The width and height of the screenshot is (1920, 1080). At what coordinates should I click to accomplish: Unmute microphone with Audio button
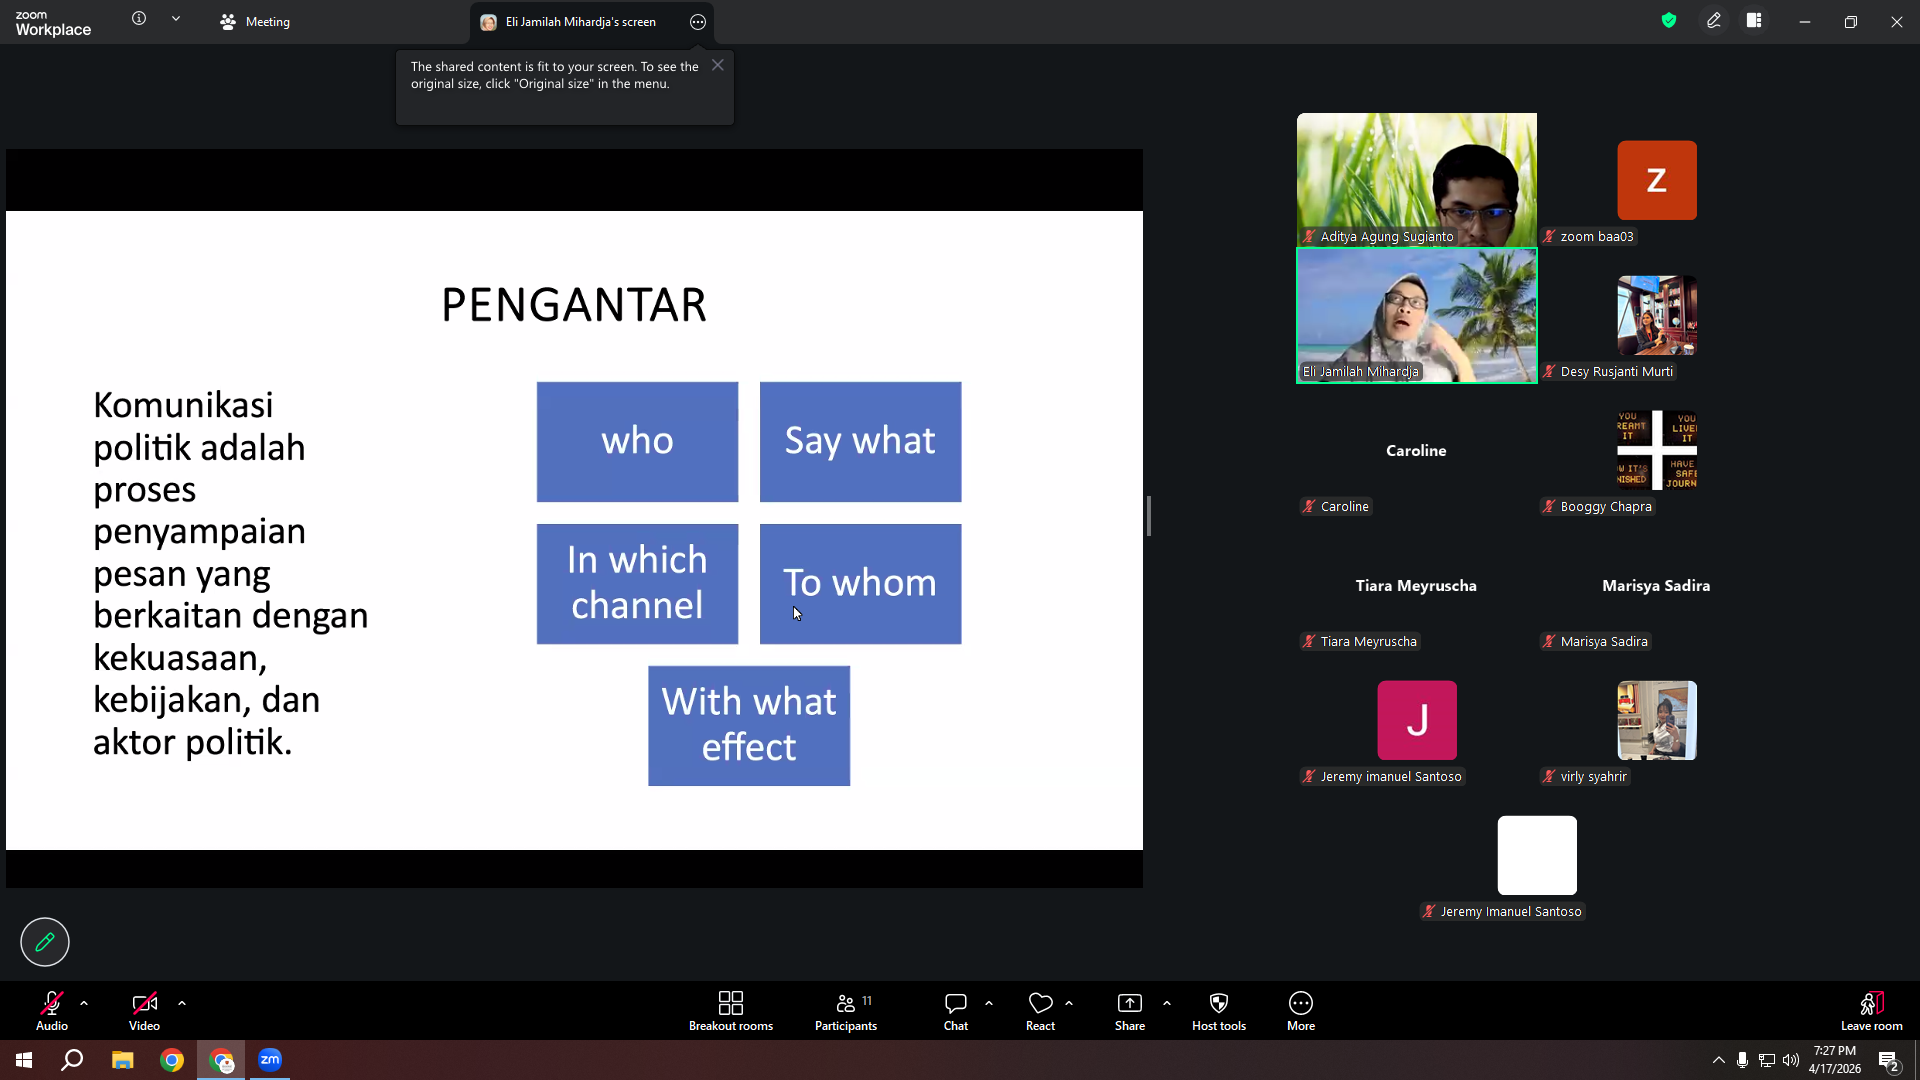click(52, 1011)
